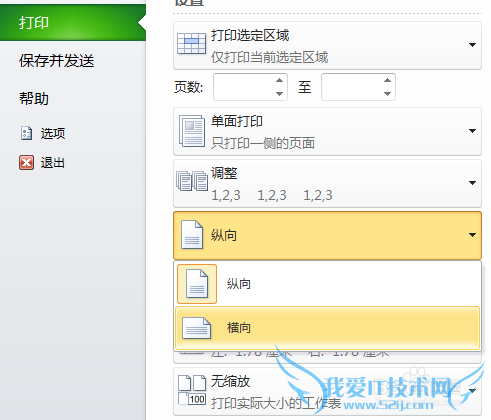Click the 横向 landscape option page icon

[x=197, y=328]
